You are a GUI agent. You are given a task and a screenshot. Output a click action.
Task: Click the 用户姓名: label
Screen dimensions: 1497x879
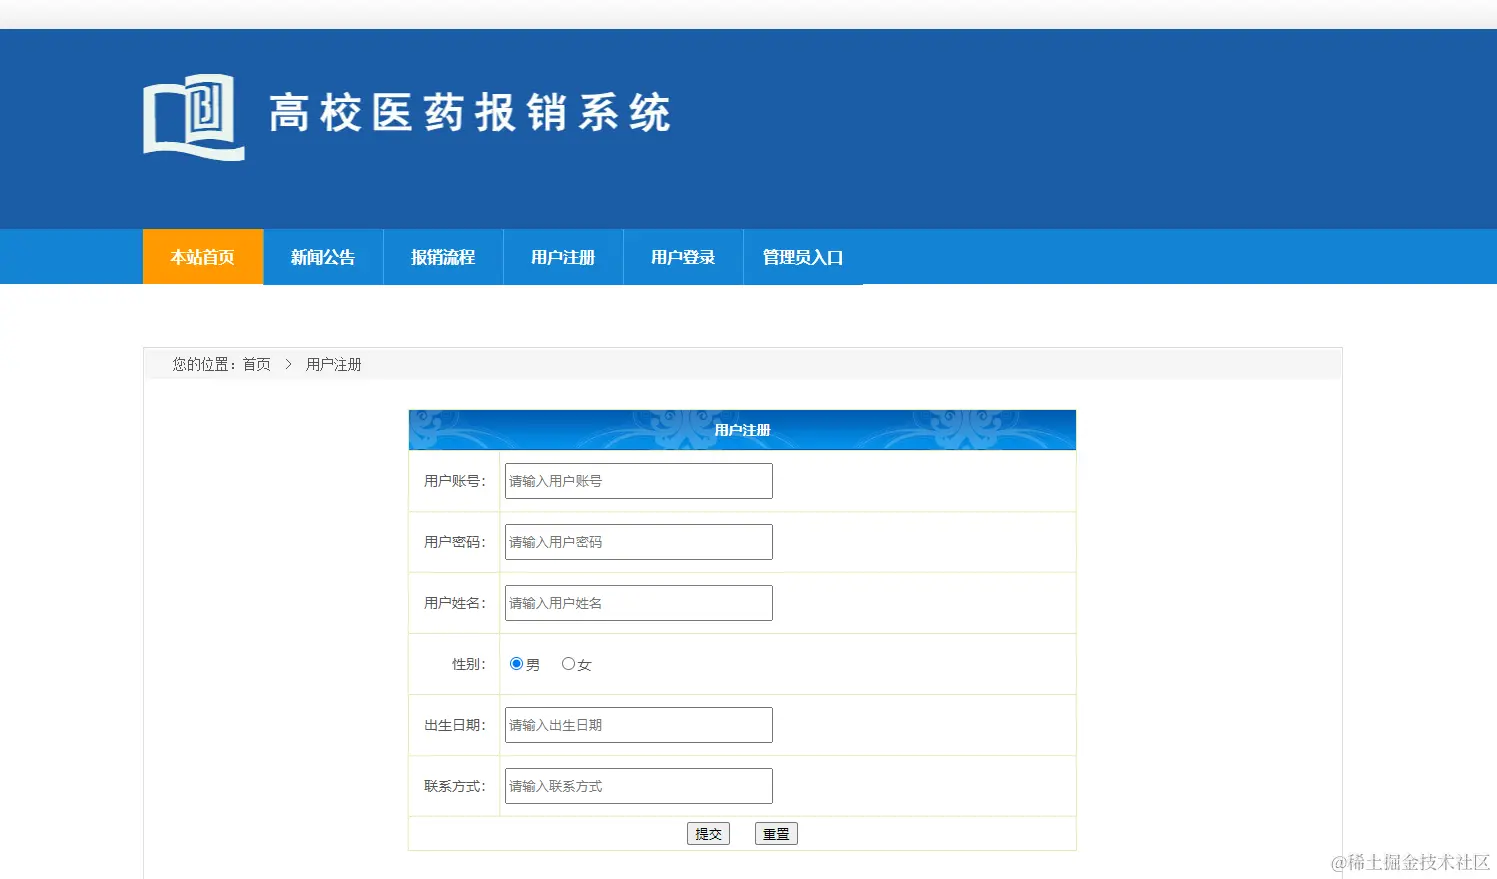[x=455, y=603]
